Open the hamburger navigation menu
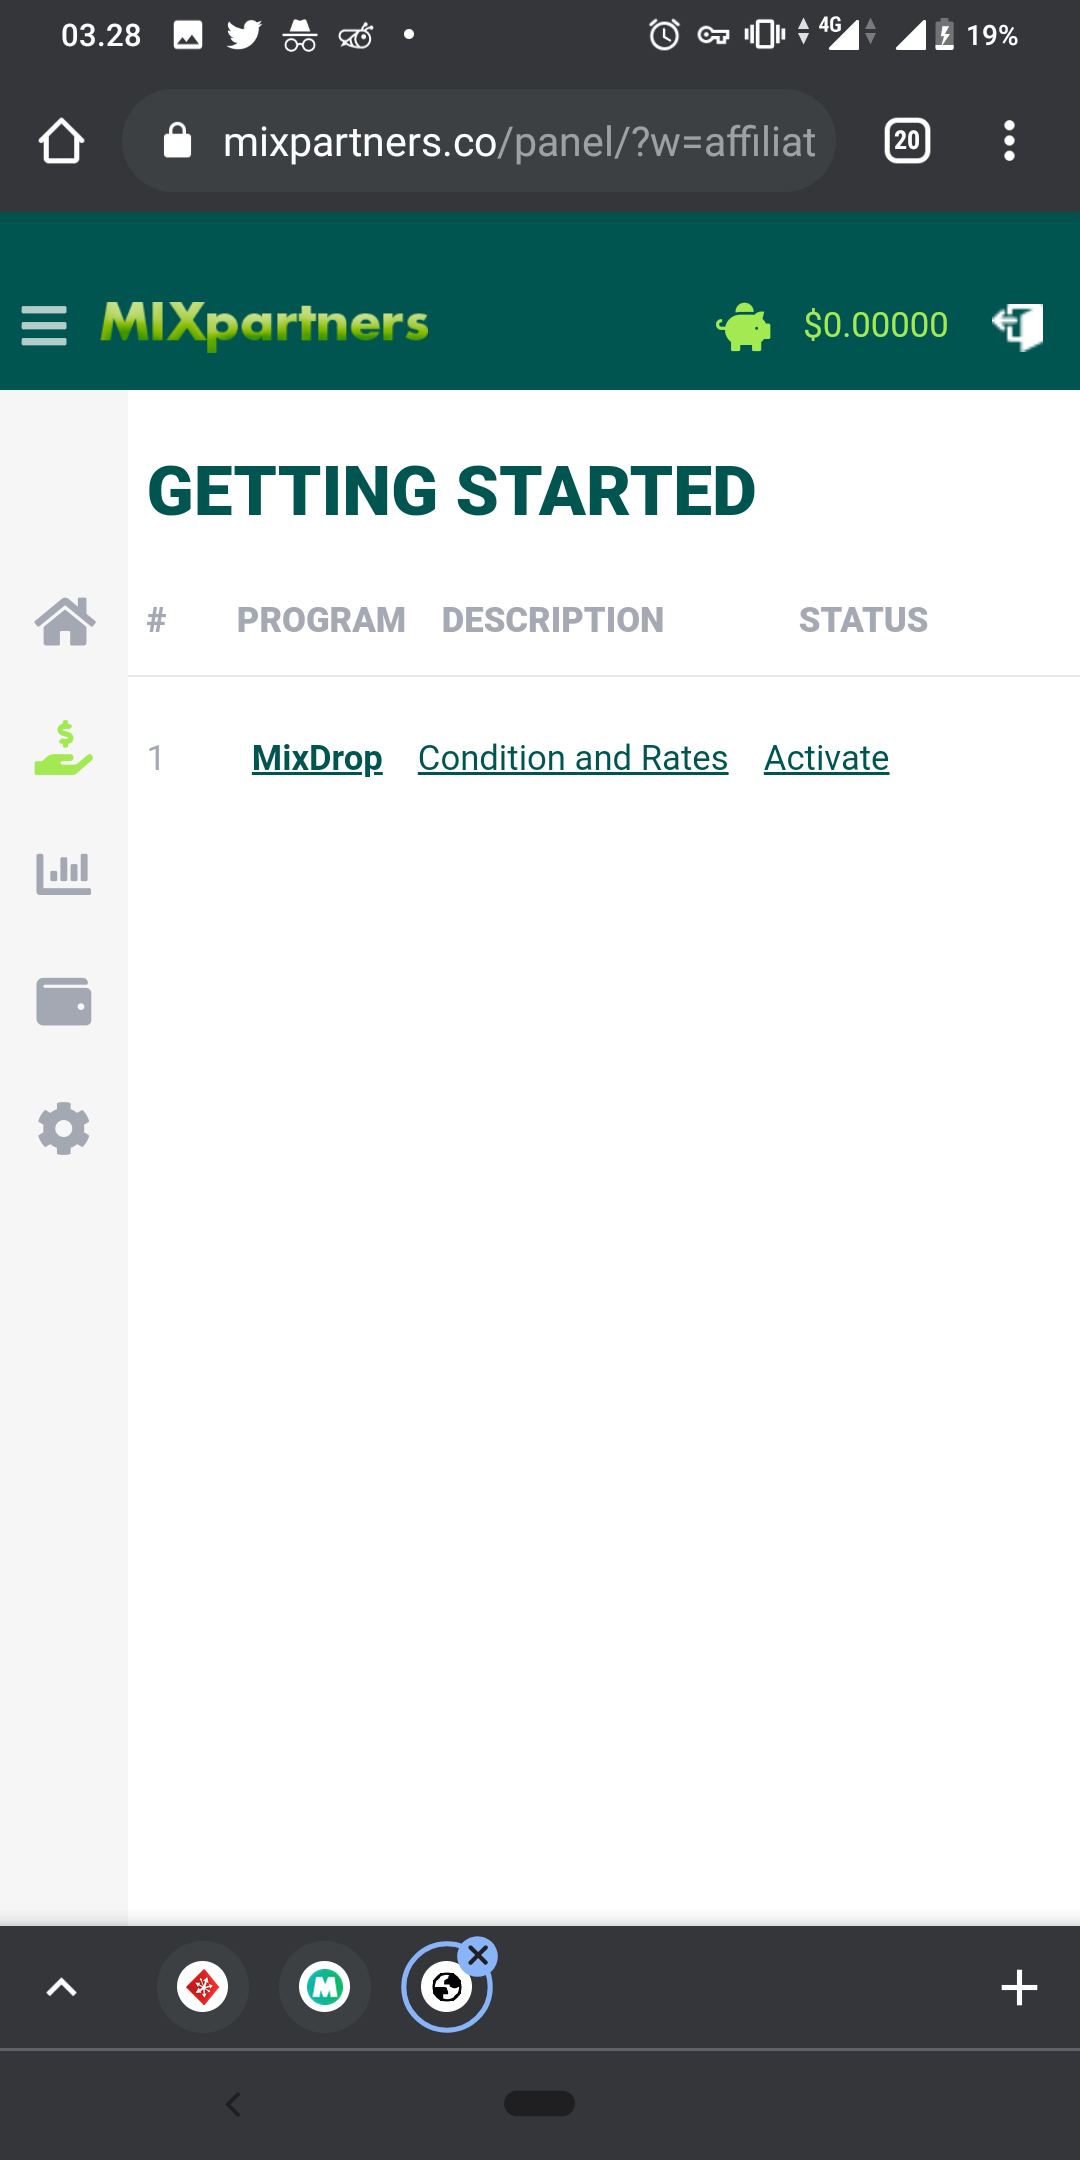The image size is (1080, 2160). coord(43,324)
